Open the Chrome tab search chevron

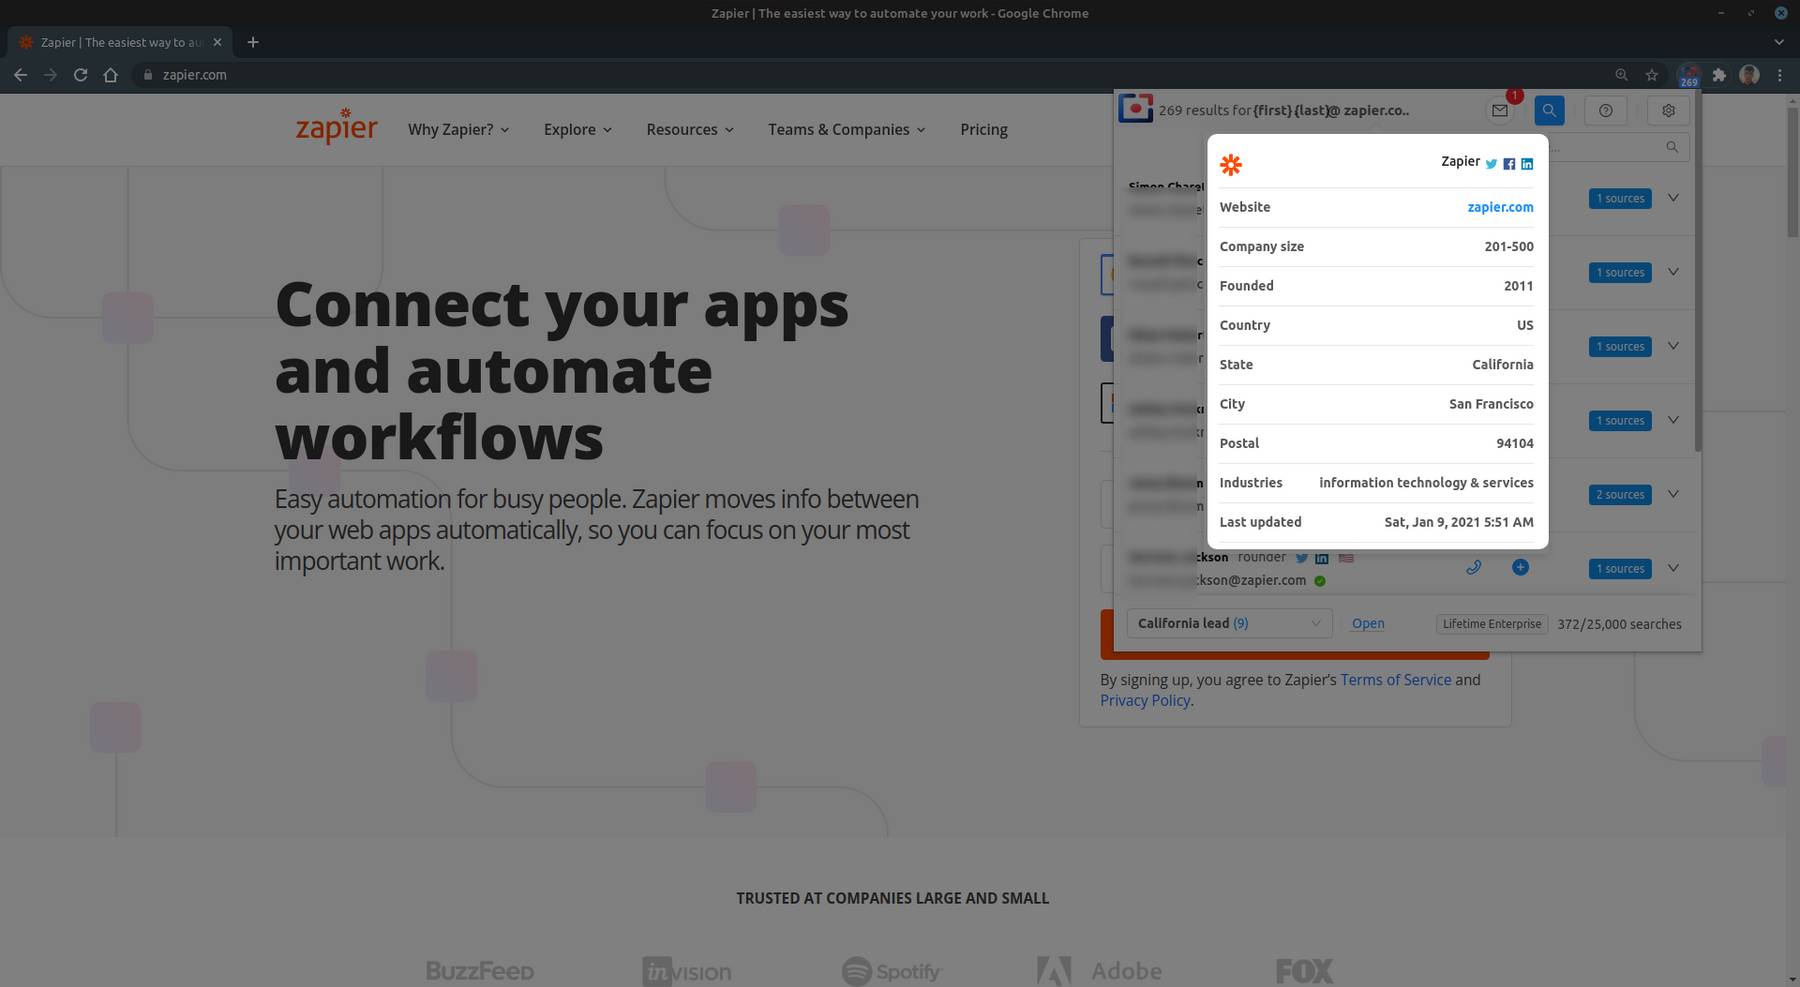pyautogui.click(x=1778, y=42)
